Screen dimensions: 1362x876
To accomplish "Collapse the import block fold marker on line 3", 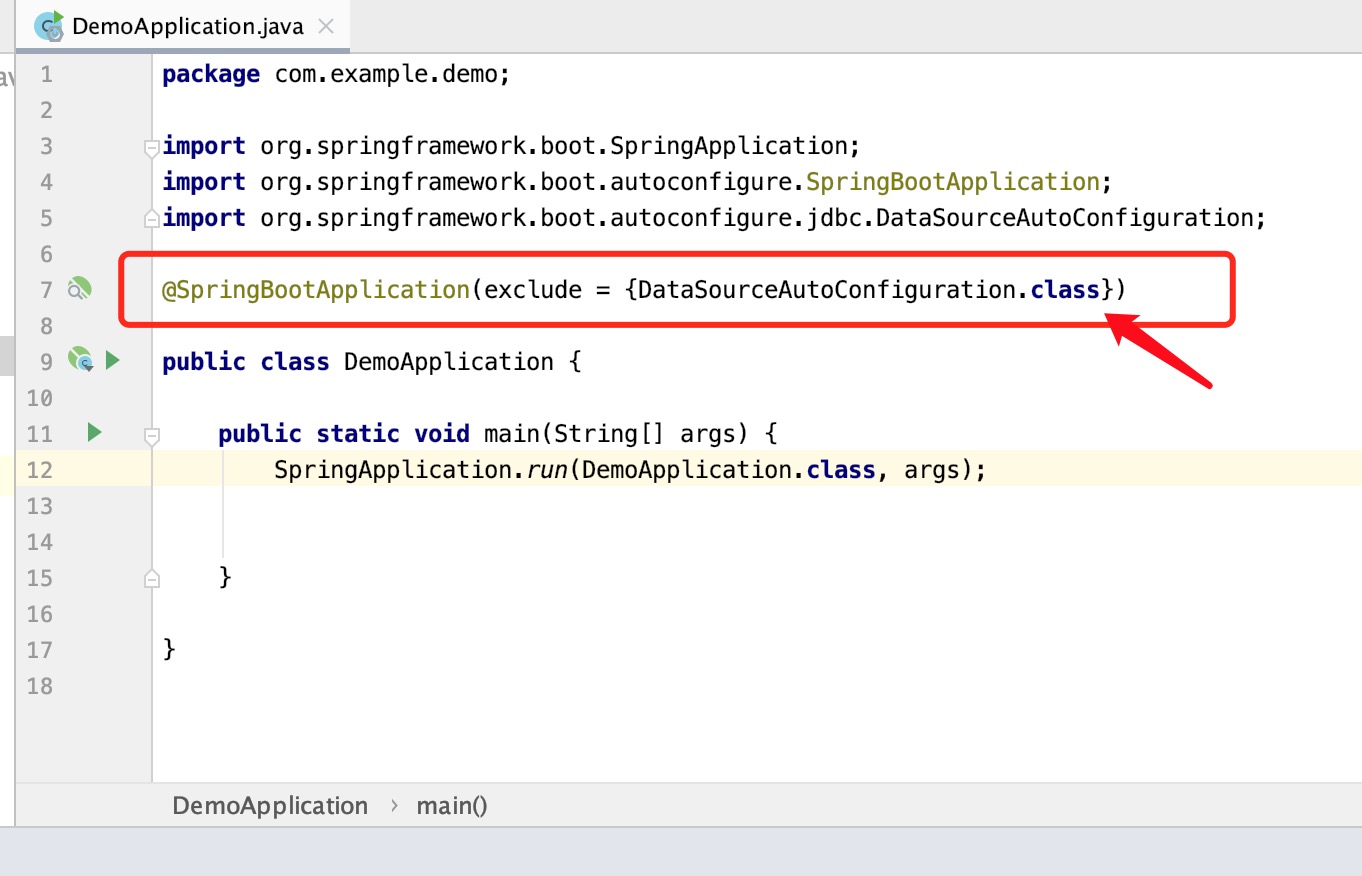I will point(152,148).
